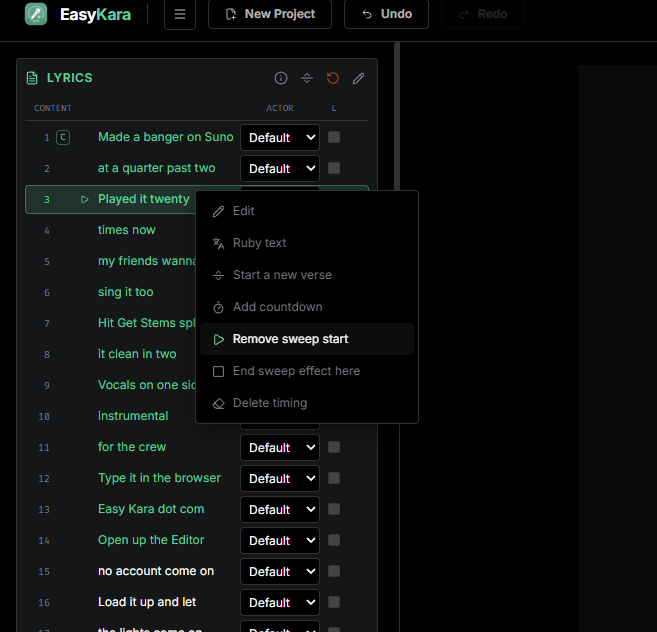The image size is (657, 632).
Task: Click the orange reset icon in Lyrics header
Action: point(333,78)
